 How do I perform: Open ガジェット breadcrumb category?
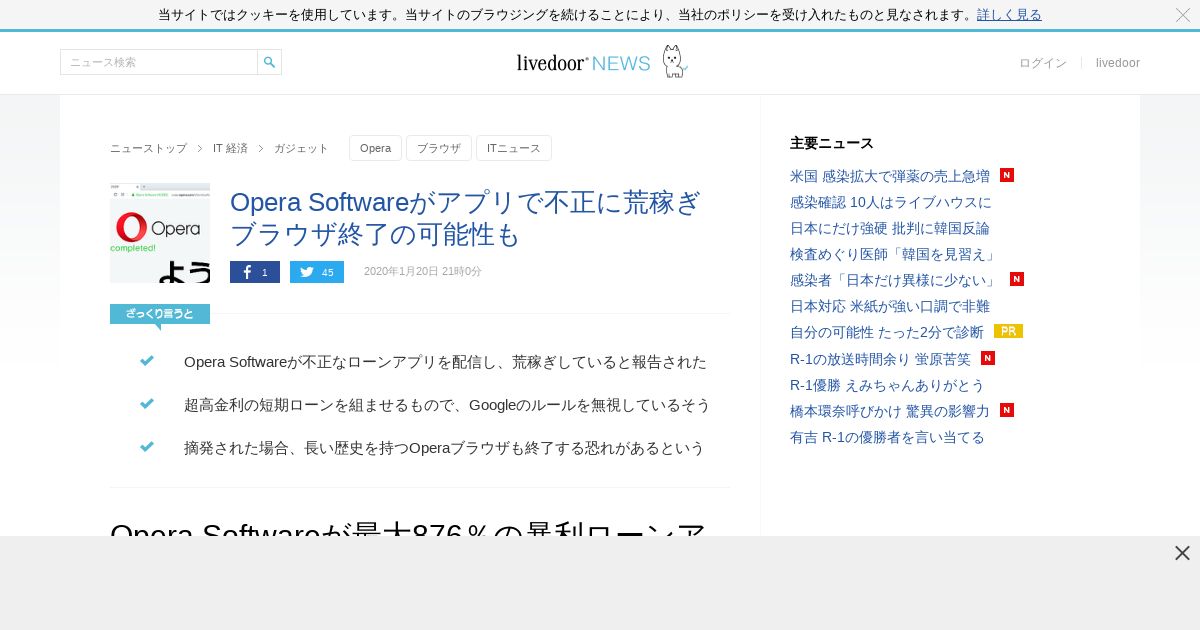pos(301,148)
